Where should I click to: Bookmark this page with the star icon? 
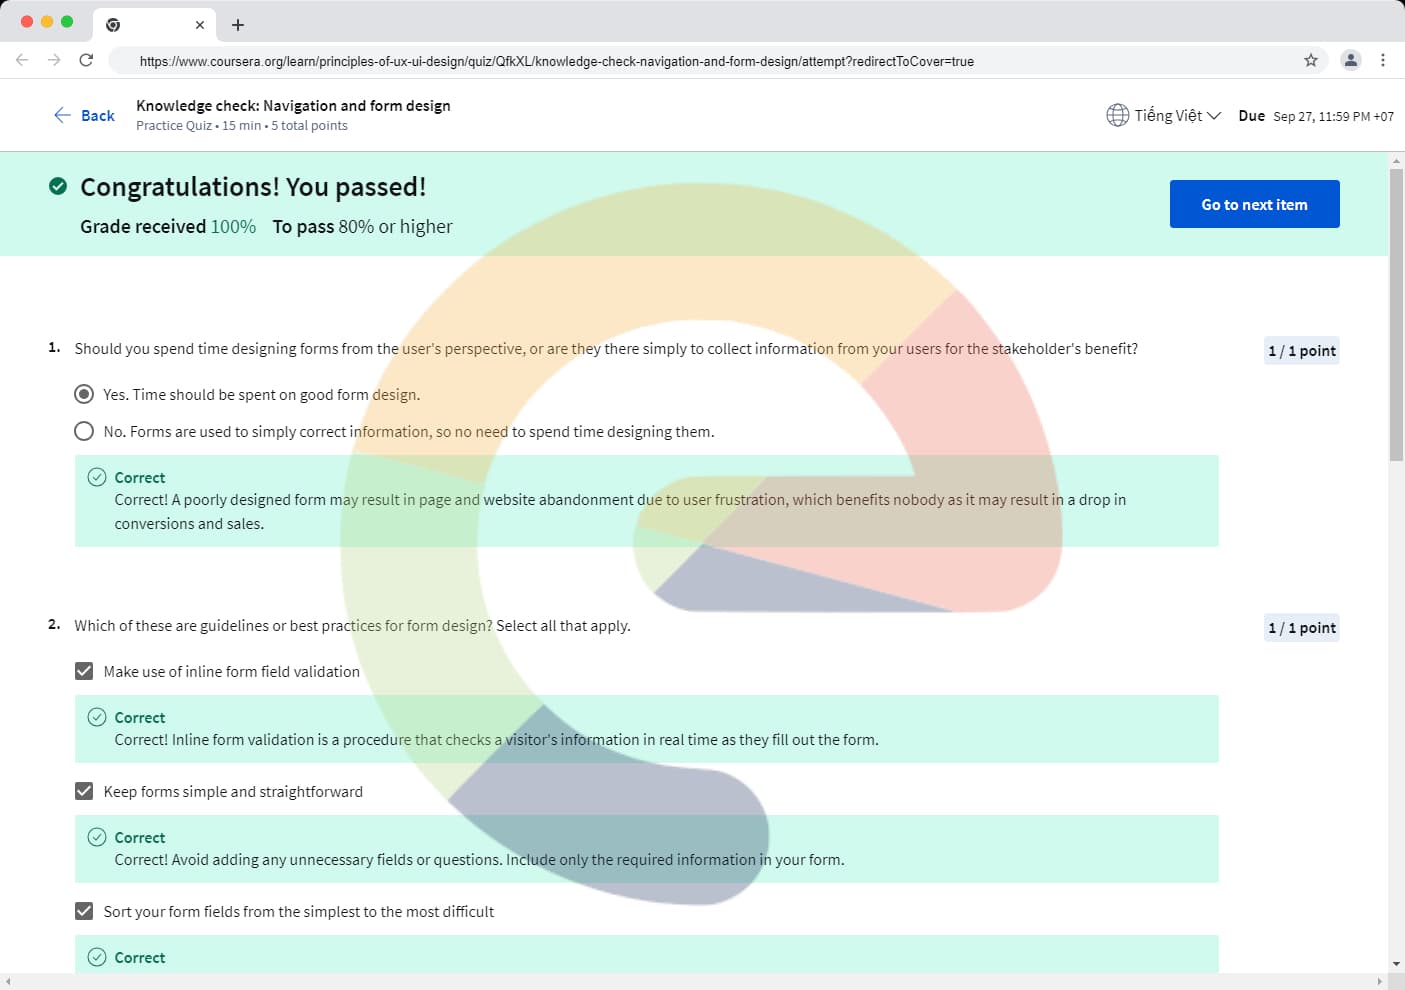pyautogui.click(x=1310, y=60)
